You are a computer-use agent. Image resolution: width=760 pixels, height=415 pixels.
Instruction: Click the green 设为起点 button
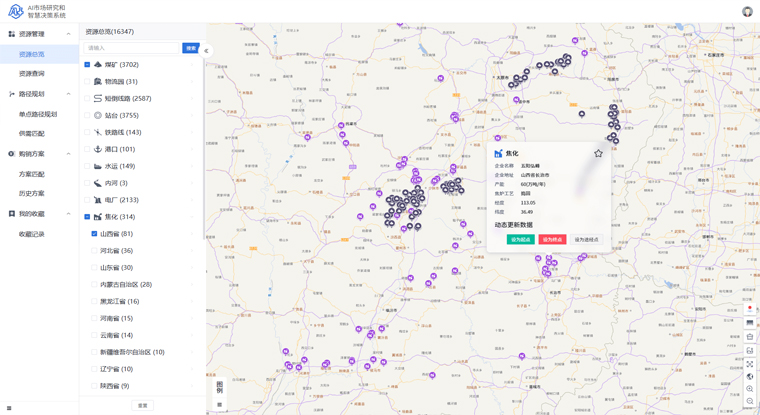point(520,240)
